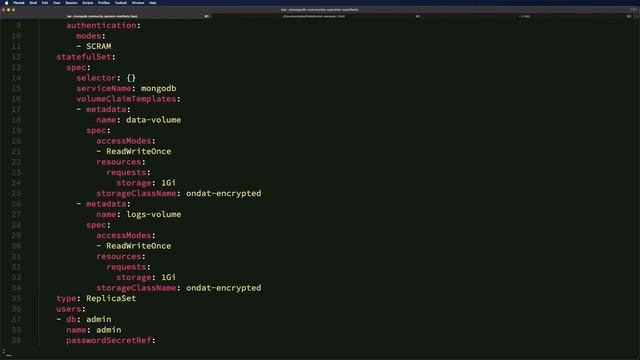Open the Edit menu
Viewport: 640px width, 360px height.
[x=45, y=3]
